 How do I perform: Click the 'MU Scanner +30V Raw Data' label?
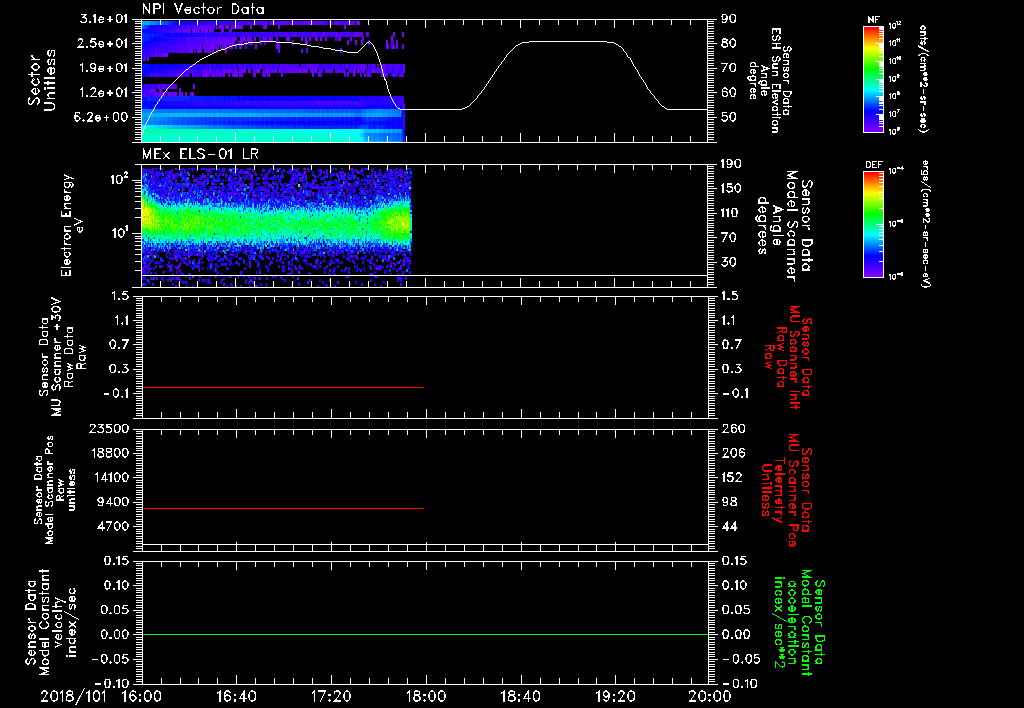click(63, 357)
